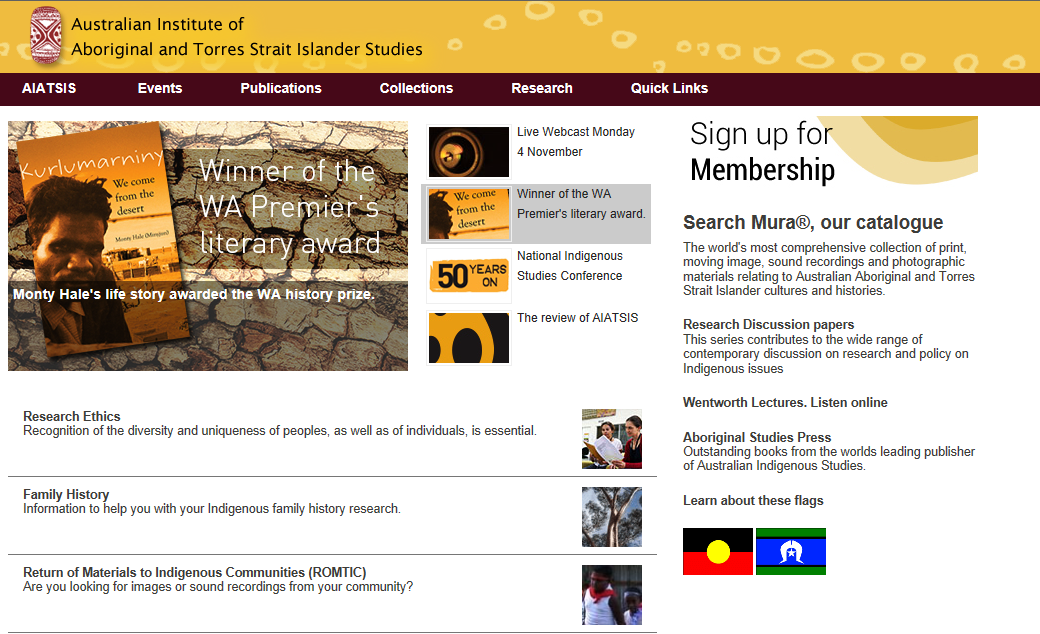Open the AIATSIS menu item

pyautogui.click(x=49, y=88)
